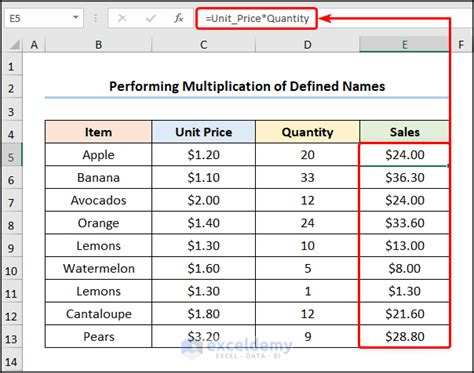Select the 'Watermelon' cell

(98, 268)
